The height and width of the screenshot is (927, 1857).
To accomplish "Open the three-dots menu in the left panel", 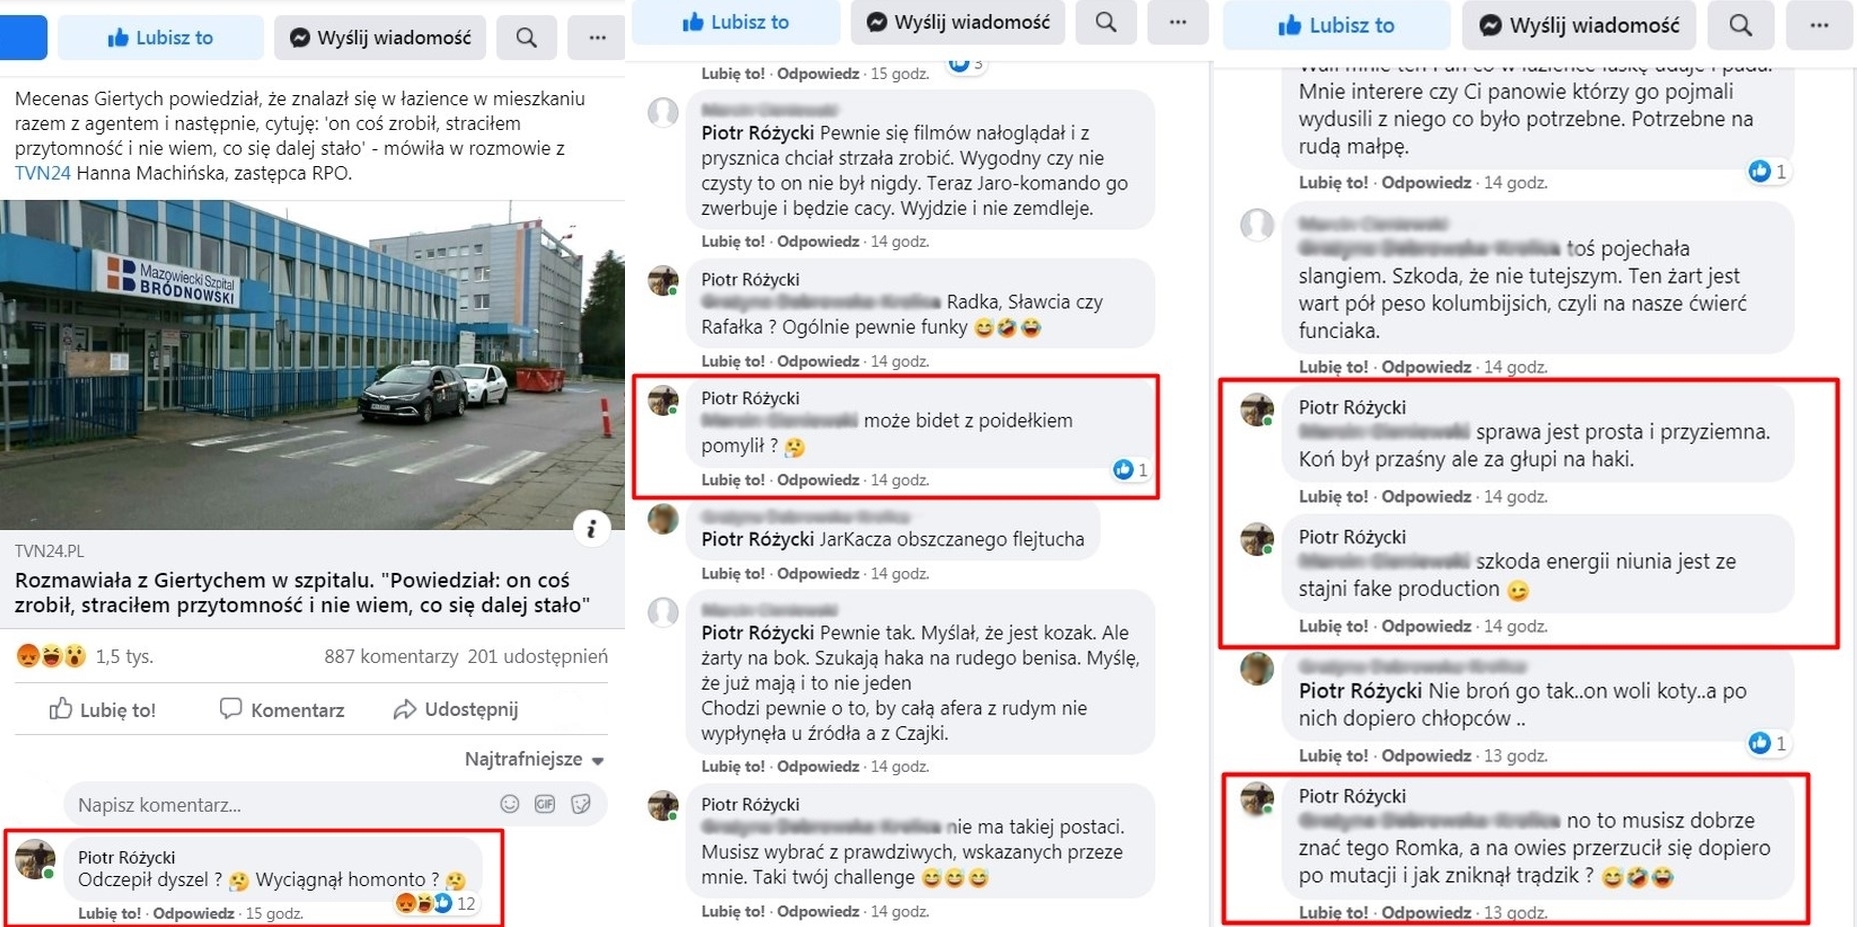I will coord(597,38).
